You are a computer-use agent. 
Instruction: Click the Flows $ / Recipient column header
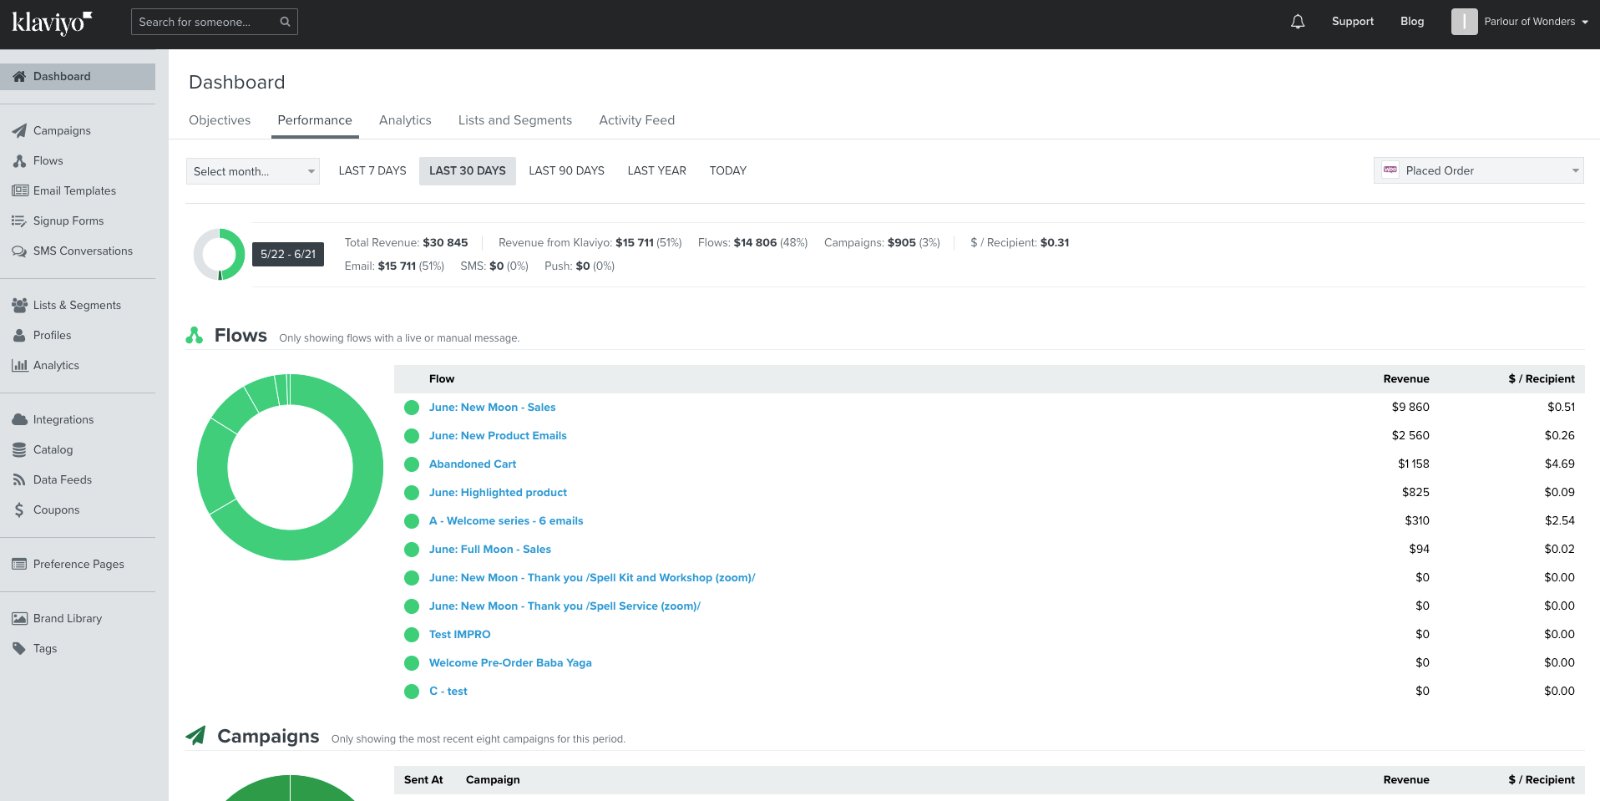coord(1541,379)
